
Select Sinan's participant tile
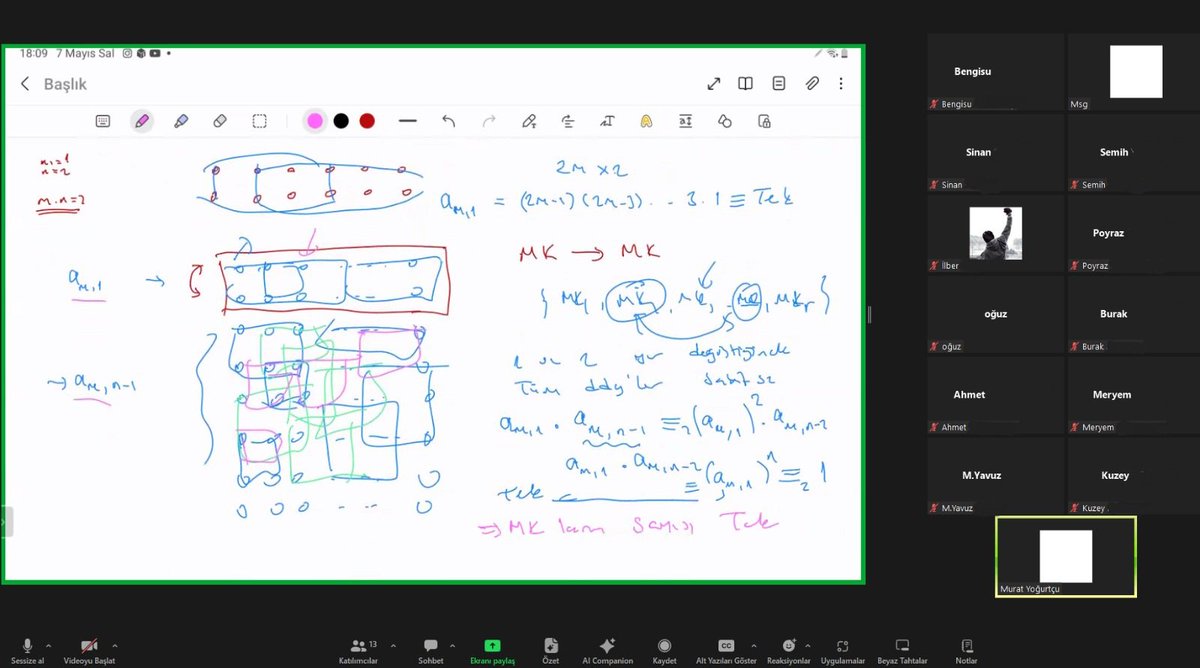point(996,153)
